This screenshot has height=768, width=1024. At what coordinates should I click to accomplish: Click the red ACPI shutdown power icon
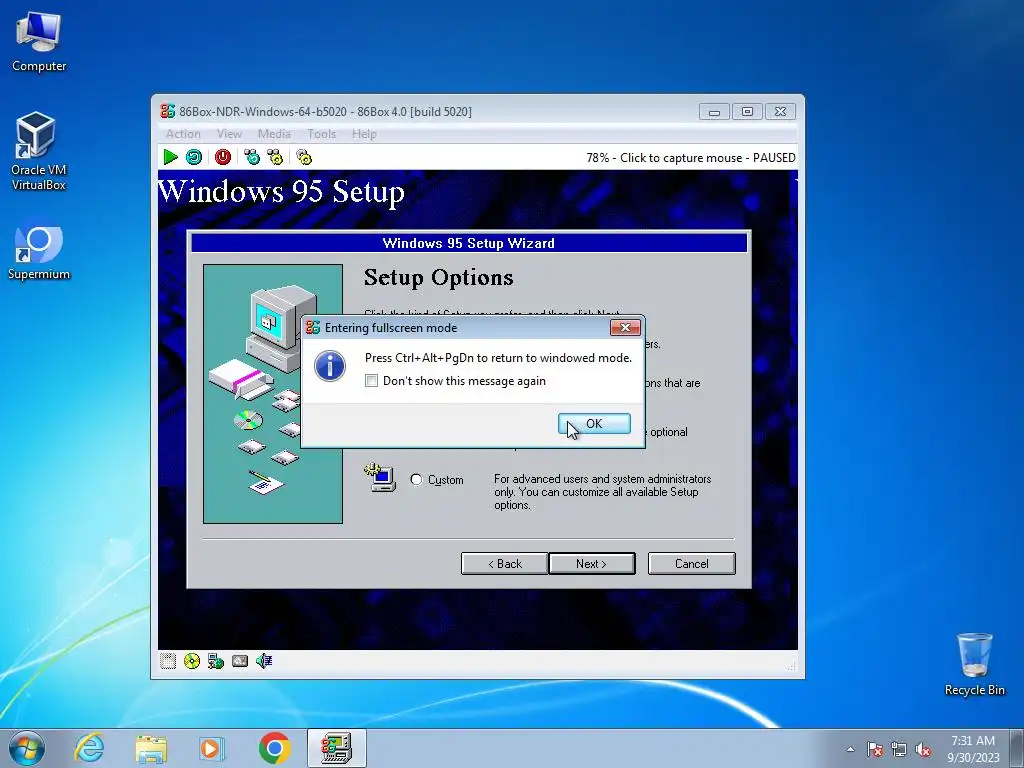coord(223,157)
